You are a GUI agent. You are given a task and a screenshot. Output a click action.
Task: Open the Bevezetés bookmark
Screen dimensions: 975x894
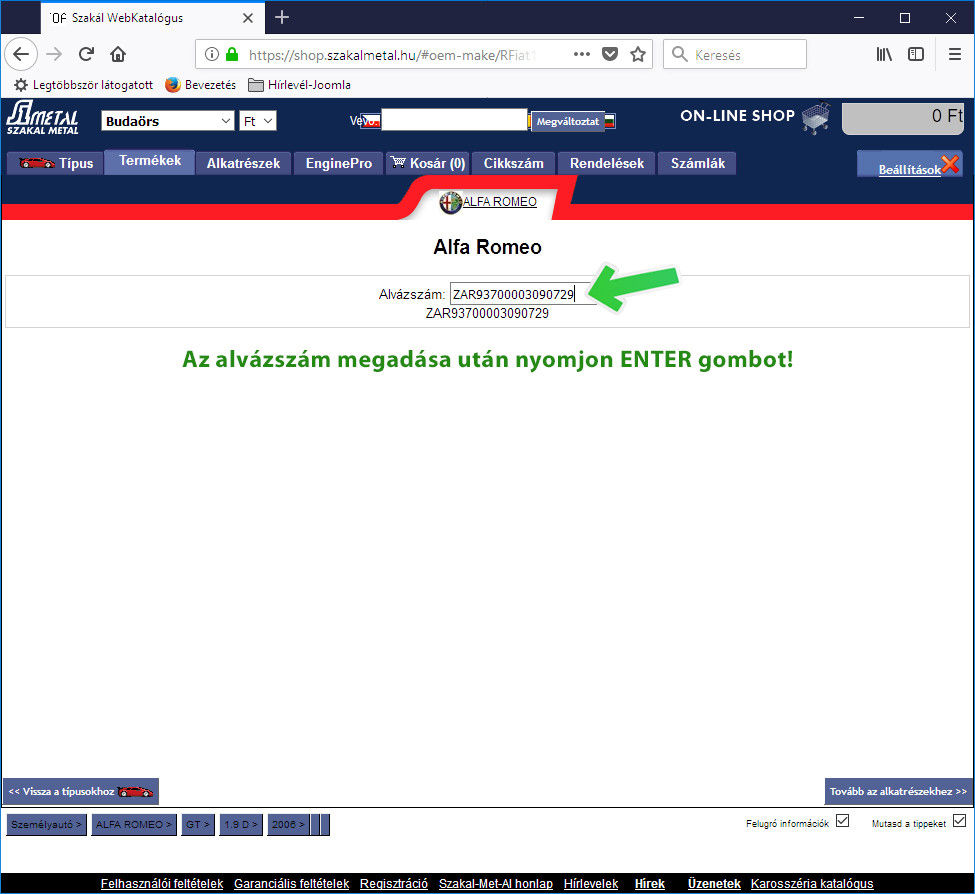[x=201, y=85]
